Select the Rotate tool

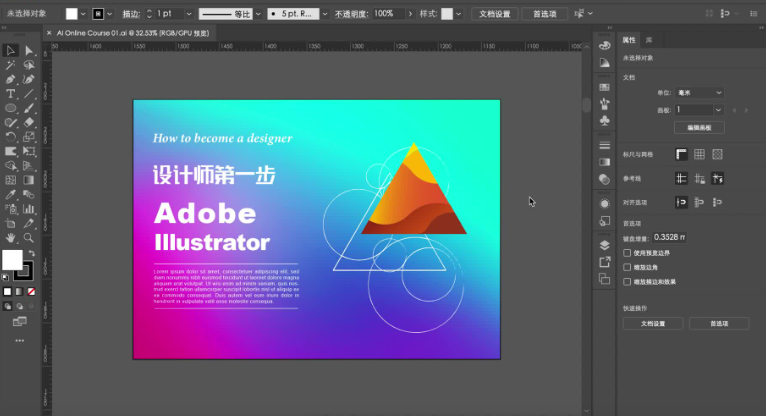pyautogui.click(x=10, y=137)
